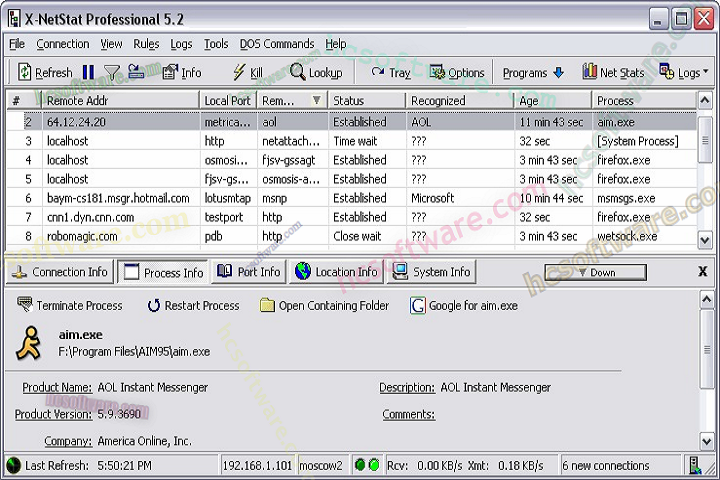Screen dimensions: 720x480
Task: Click the Rem... column sort arrow
Action: coord(316,100)
